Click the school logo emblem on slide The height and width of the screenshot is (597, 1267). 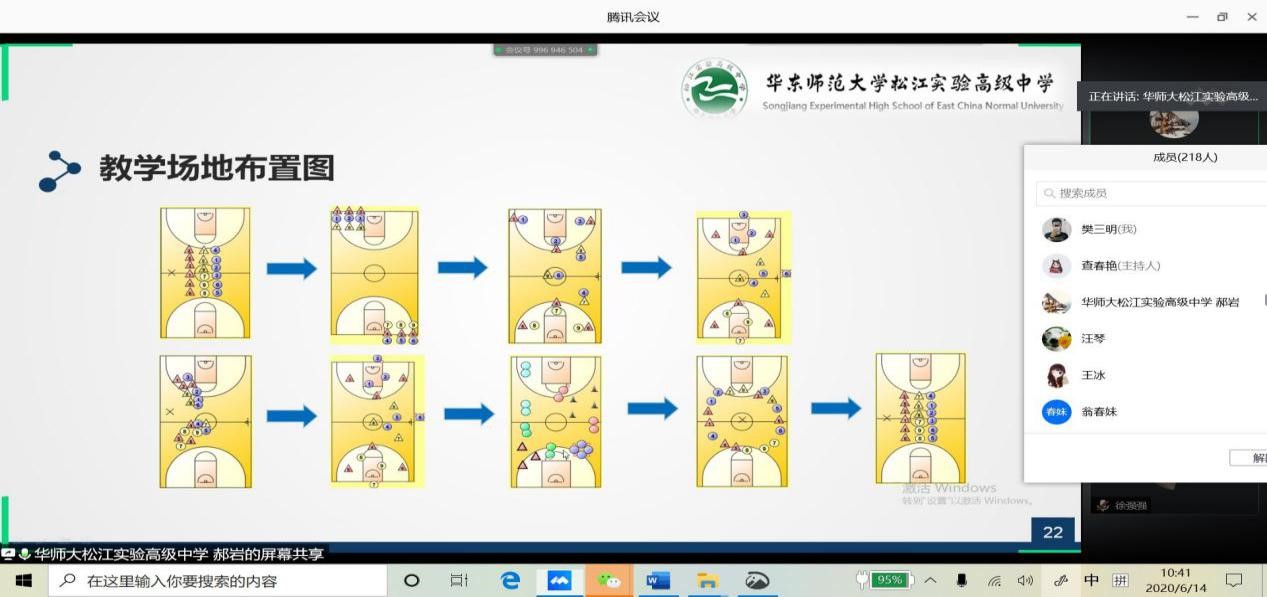pyautogui.click(x=715, y=90)
